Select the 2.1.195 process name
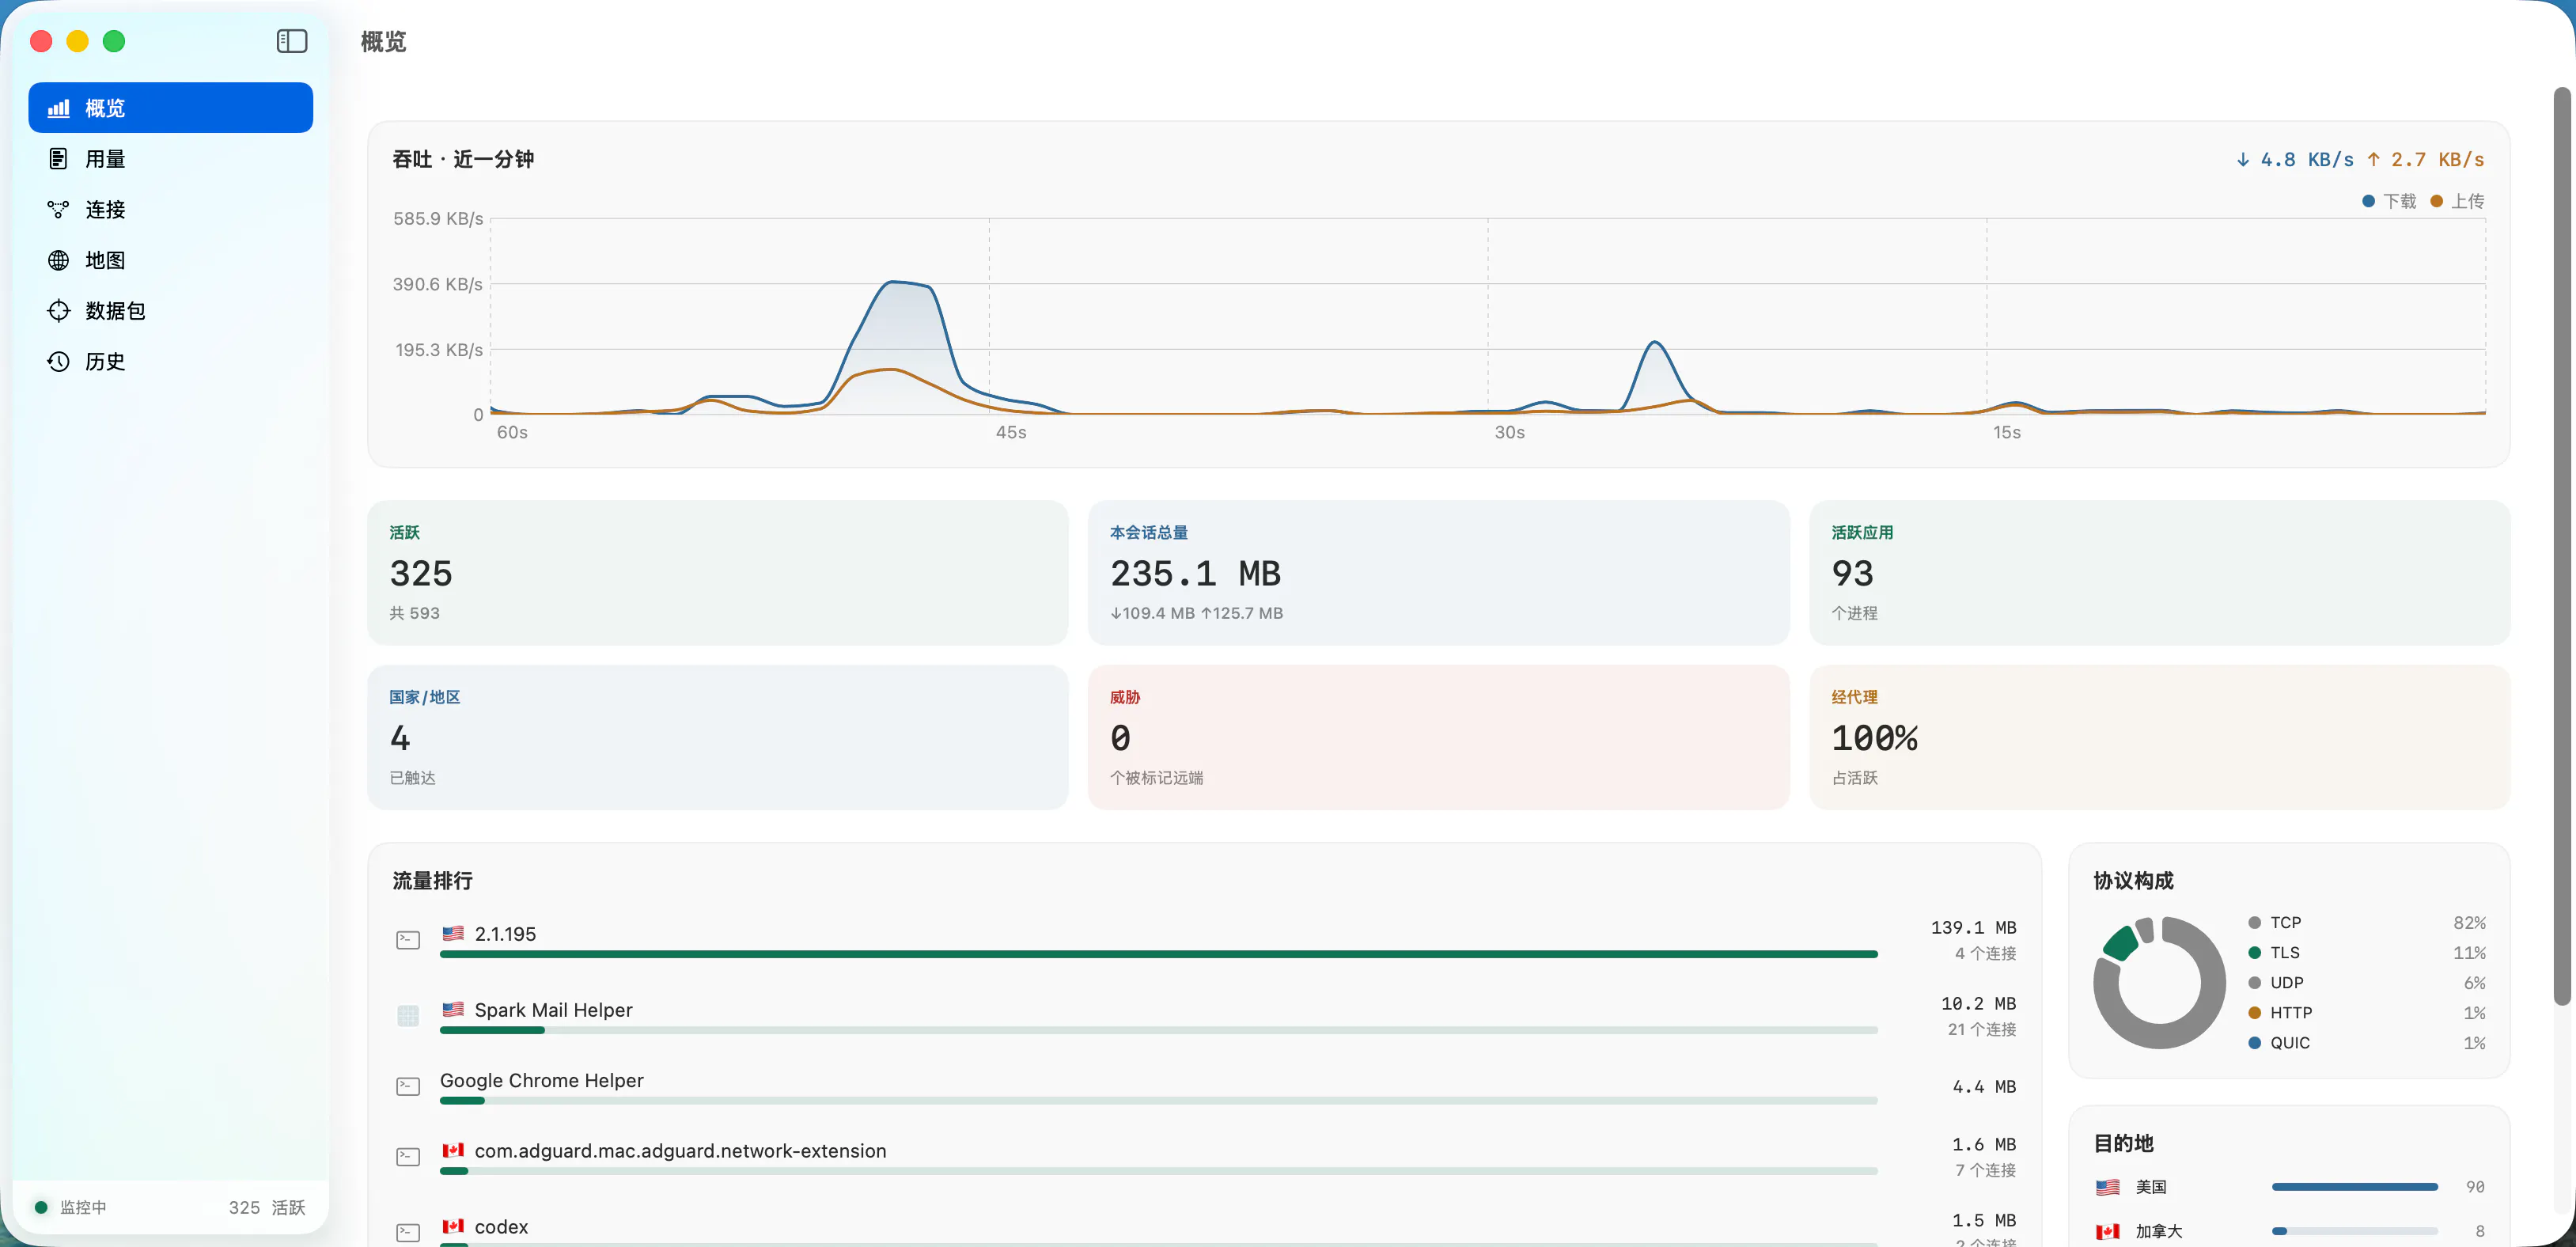 505,934
